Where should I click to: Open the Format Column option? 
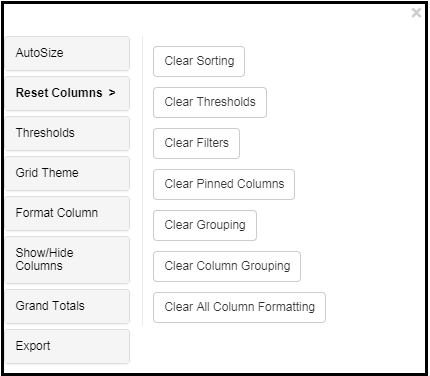(x=67, y=213)
